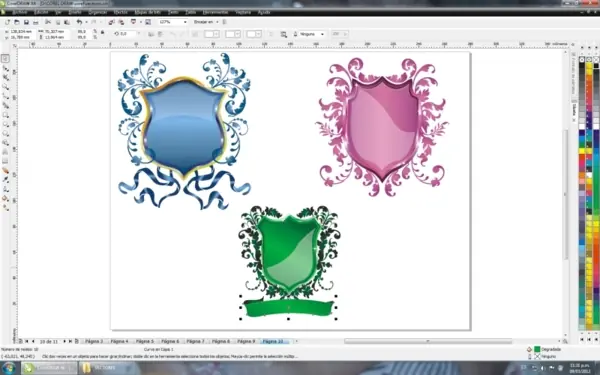600x375 pixels.
Task: Select the Freehand tool
Action: 5,96
